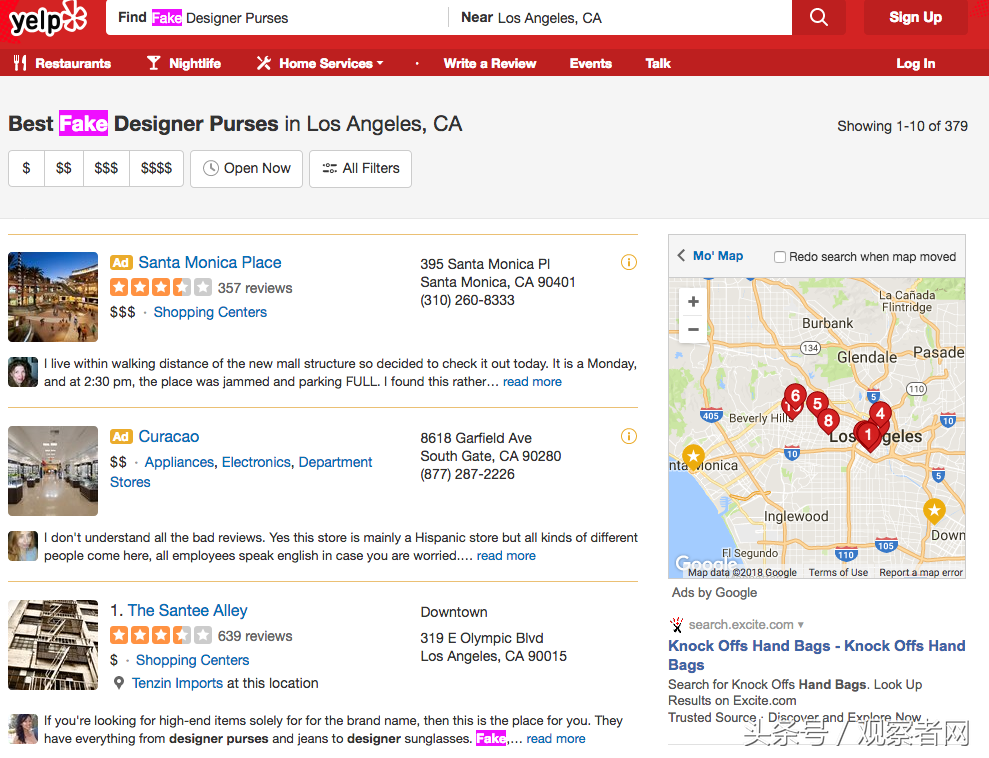Click Knock Offs Hand Bags ad title
Image resolution: width=989 pixels, height=758 pixels.
click(816, 655)
